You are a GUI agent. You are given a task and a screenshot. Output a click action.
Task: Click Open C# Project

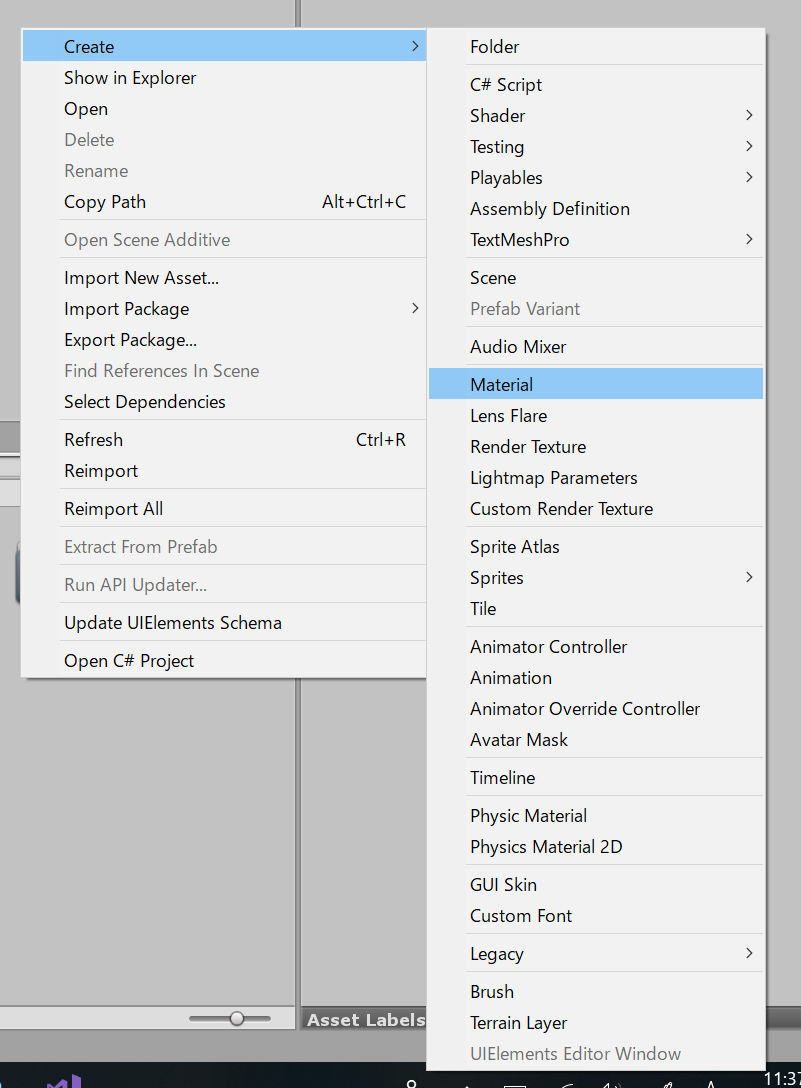[129, 661]
